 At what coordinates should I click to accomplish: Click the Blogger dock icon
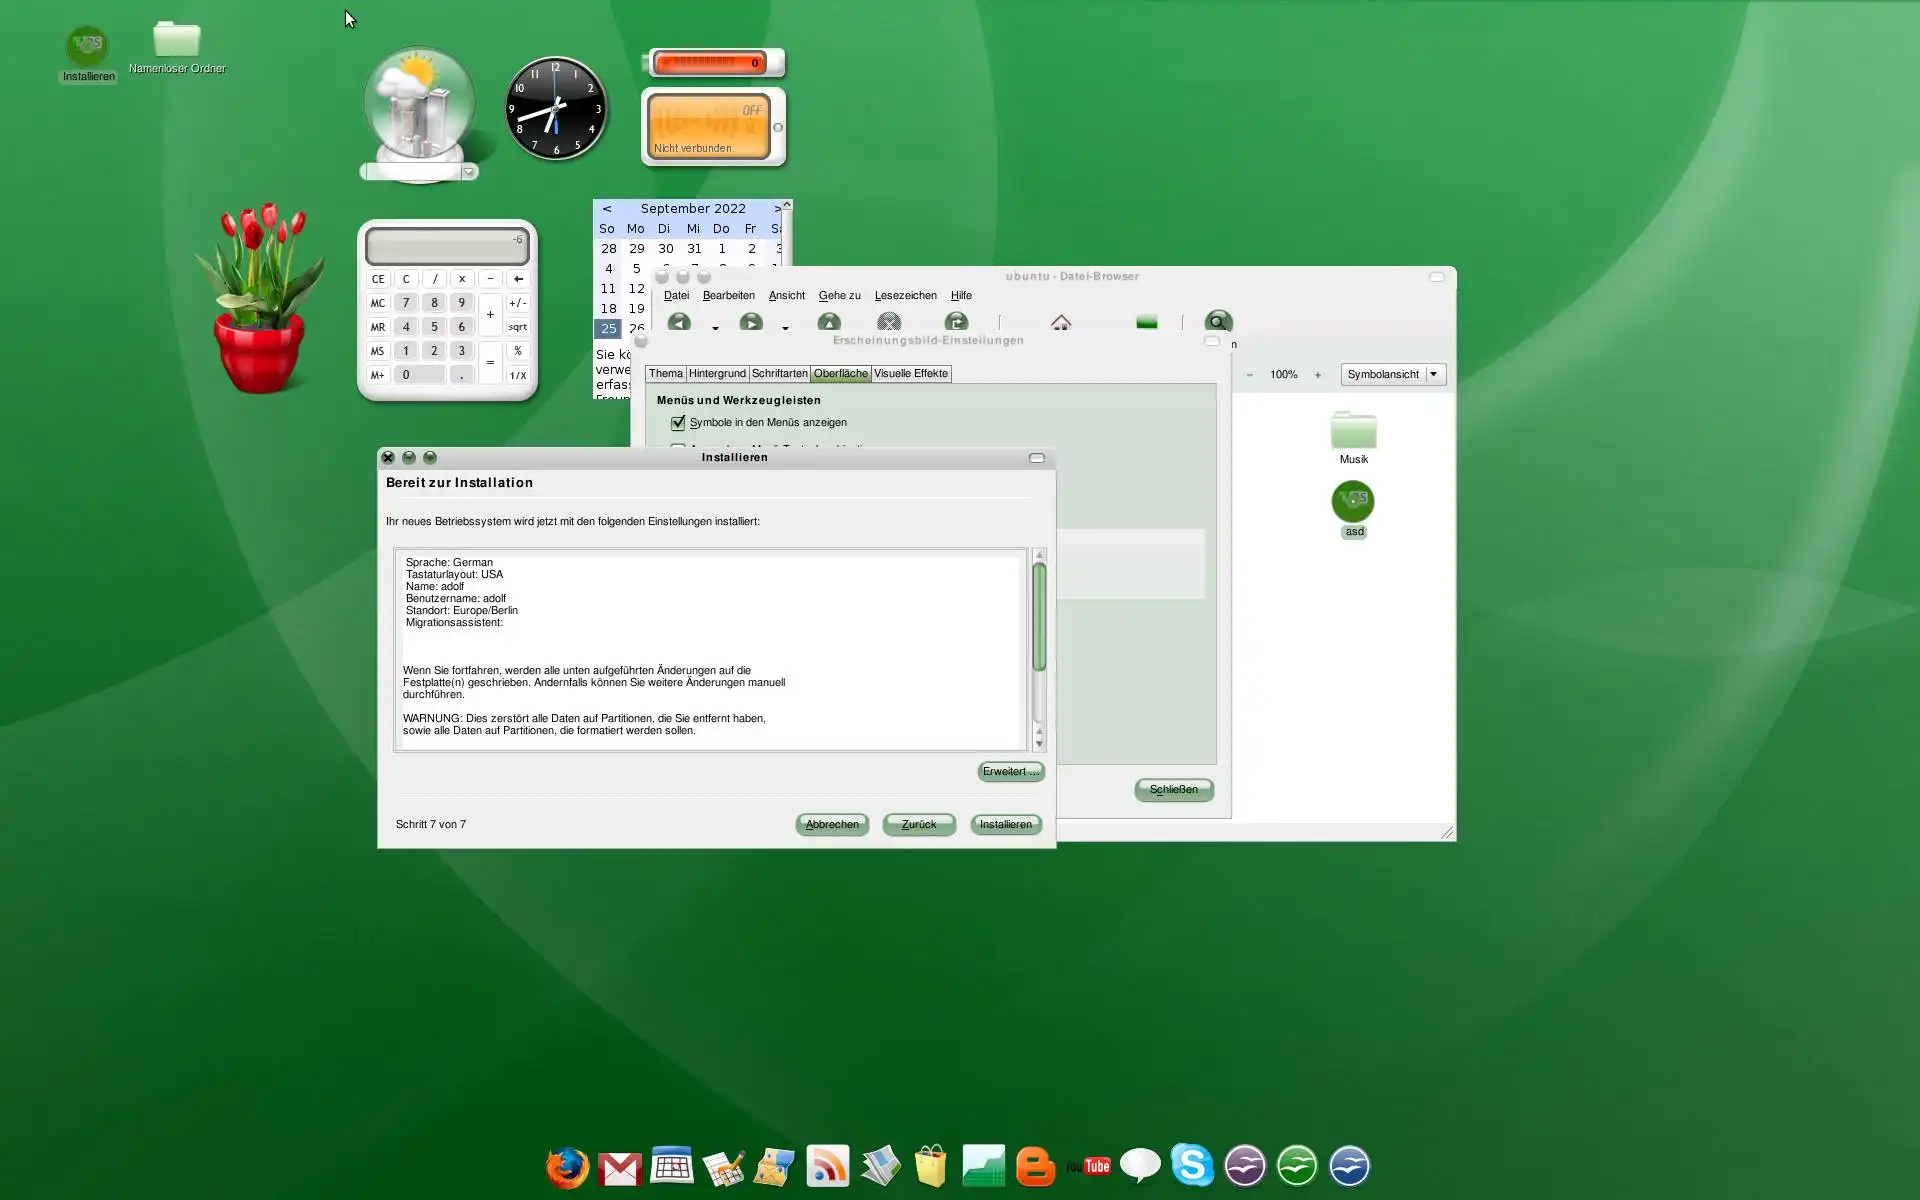coord(1035,1166)
